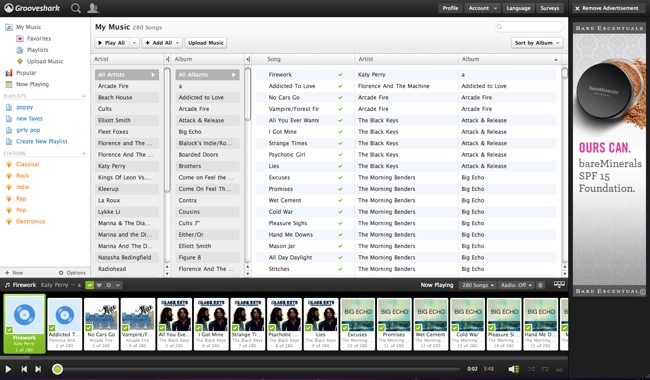Viewport: 650px width, 380px height.
Task: Open Playlists icon in sidebar
Action: coord(19,50)
